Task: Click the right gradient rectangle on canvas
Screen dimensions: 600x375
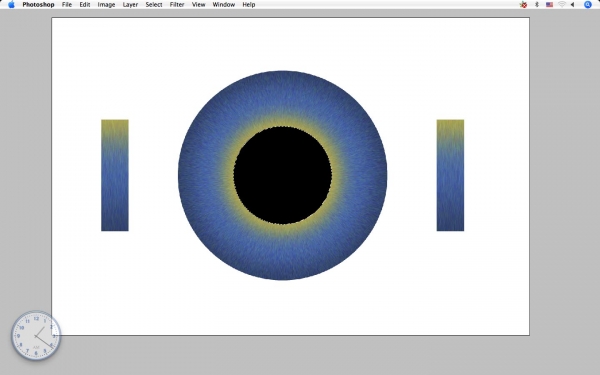Action: pos(450,175)
